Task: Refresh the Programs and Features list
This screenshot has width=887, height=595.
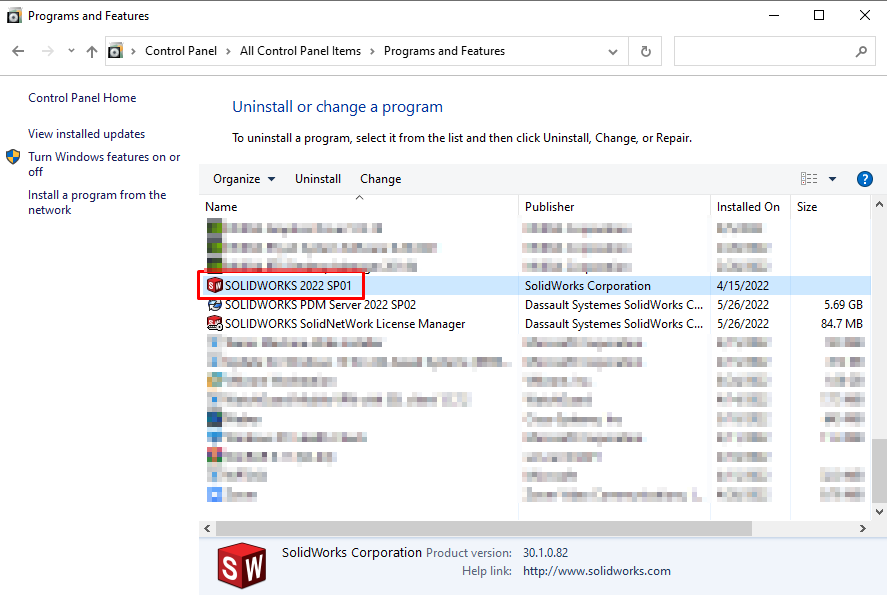Action: [x=645, y=51]
